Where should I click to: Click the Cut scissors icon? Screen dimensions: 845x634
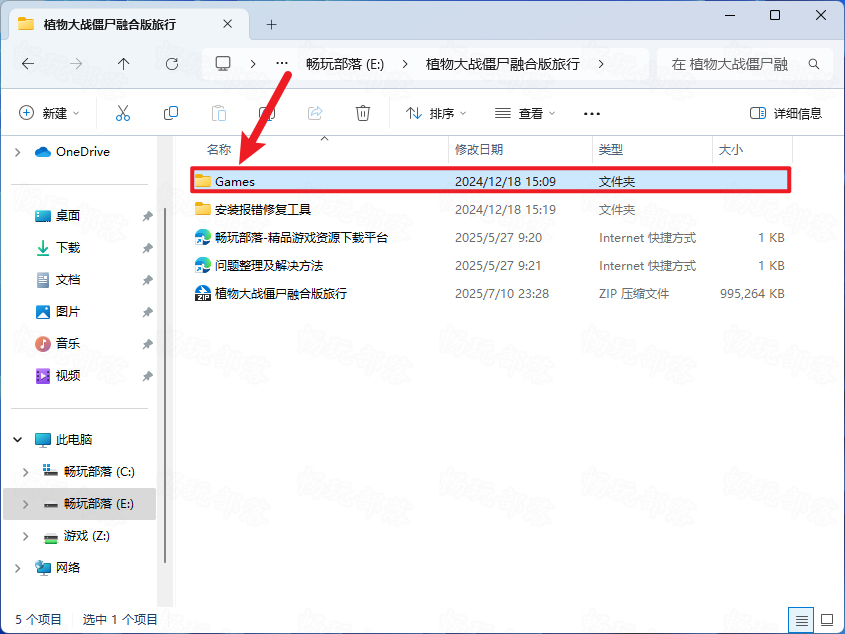click(123, 113)
